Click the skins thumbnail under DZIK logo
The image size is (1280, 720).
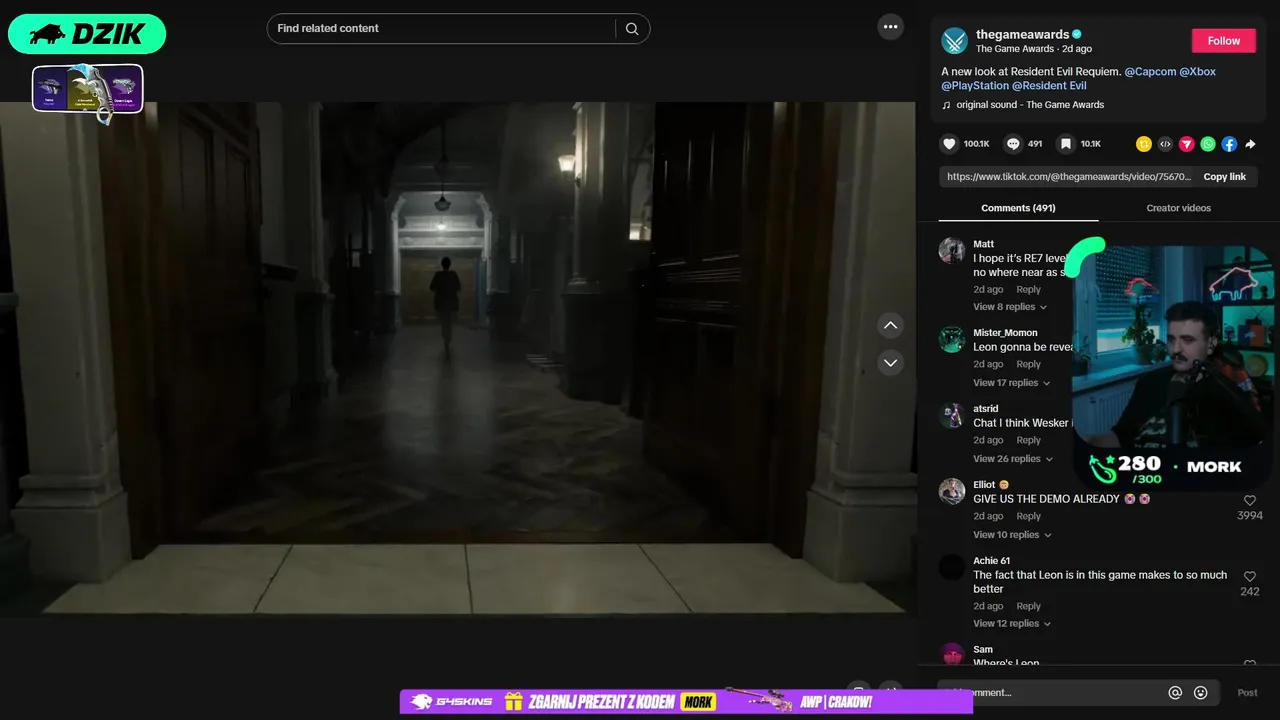(x=88, y=90)
